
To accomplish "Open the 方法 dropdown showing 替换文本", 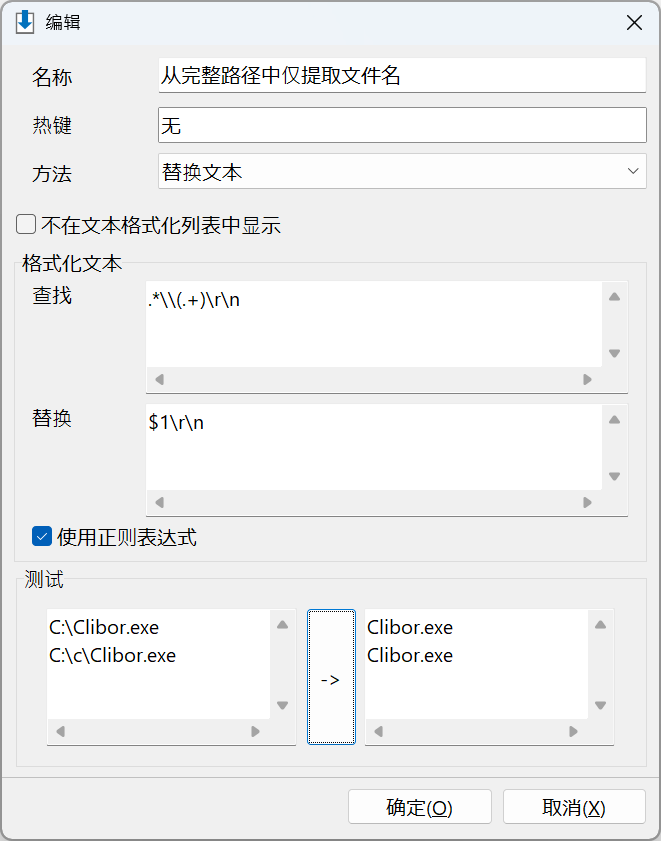I will pyautogui.click(x=402, y=172).
